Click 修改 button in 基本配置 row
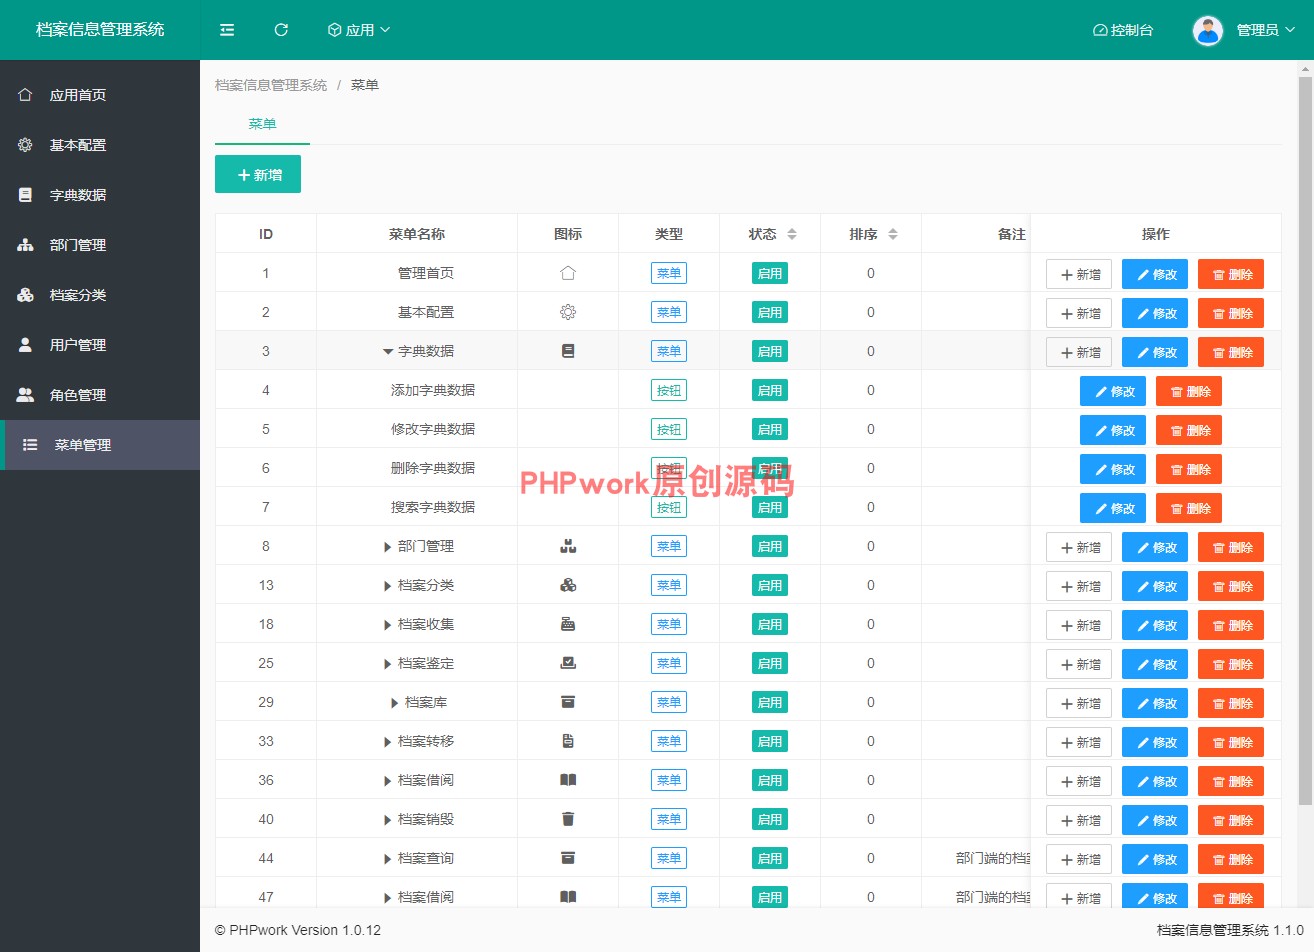Viewport: 1314px width, 952px height. [x=1155, y=313]
